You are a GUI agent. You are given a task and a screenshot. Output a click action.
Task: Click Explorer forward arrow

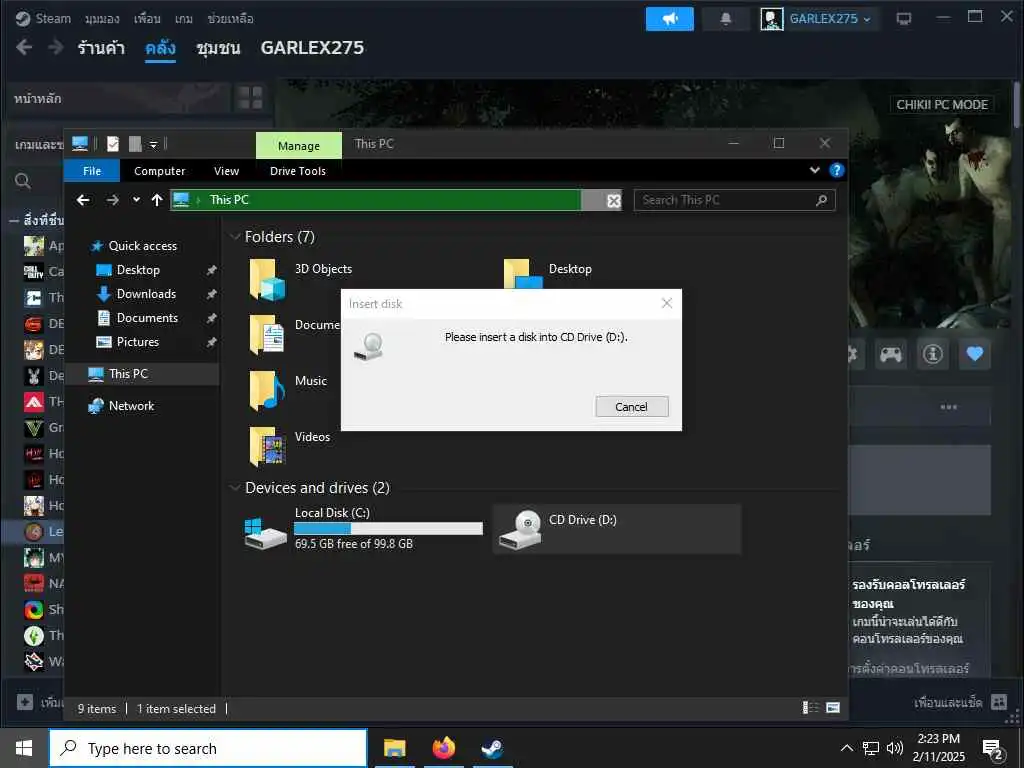click(x=112, y=200)
